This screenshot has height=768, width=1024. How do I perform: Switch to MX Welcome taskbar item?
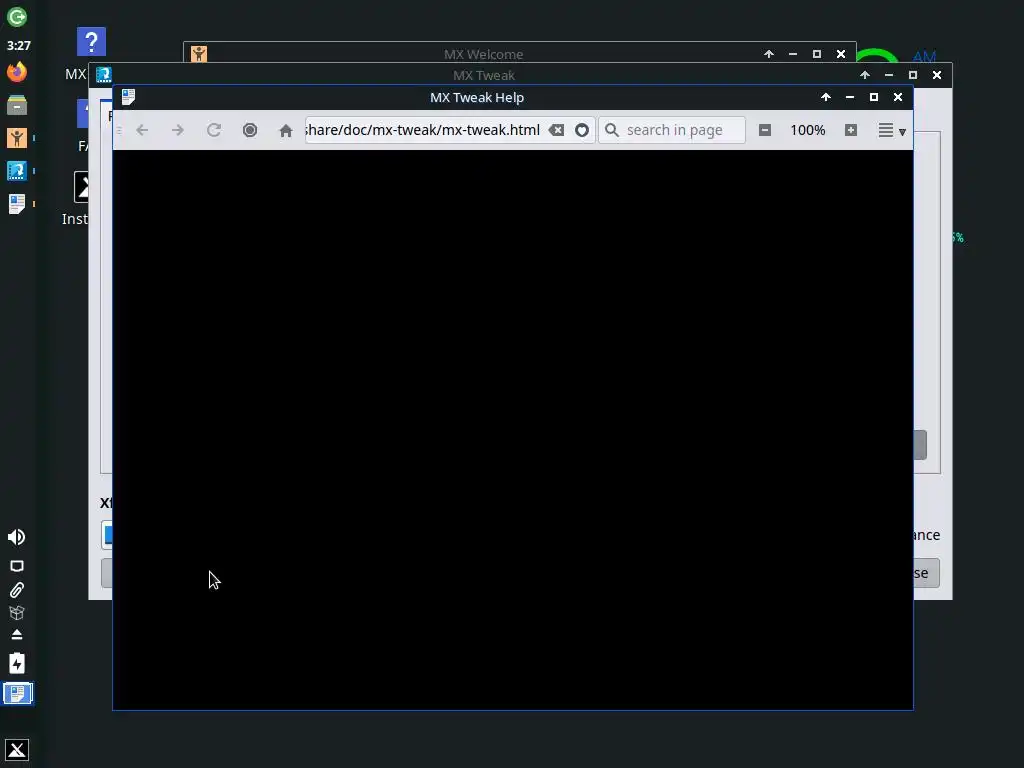click(17, 138)
